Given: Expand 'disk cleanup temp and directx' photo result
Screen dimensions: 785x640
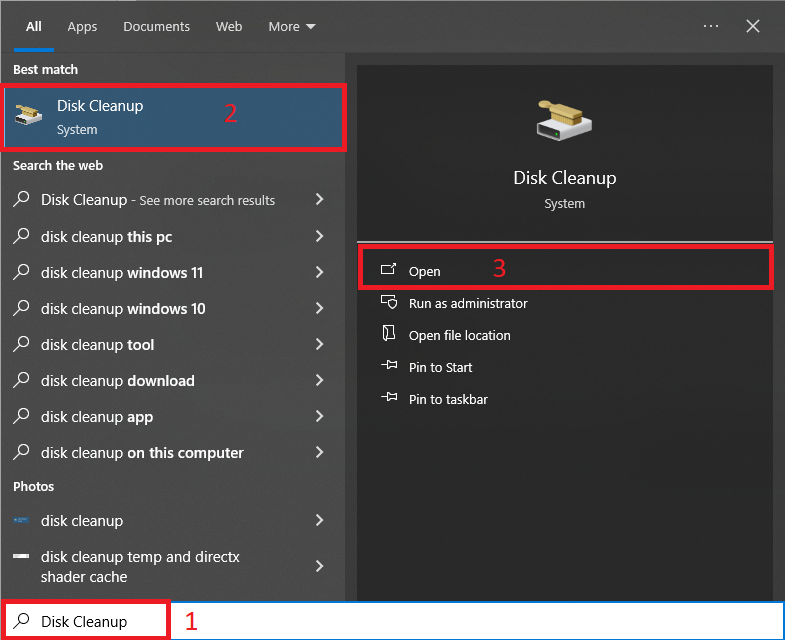Looking at the screenshot, I should [319, 567].
